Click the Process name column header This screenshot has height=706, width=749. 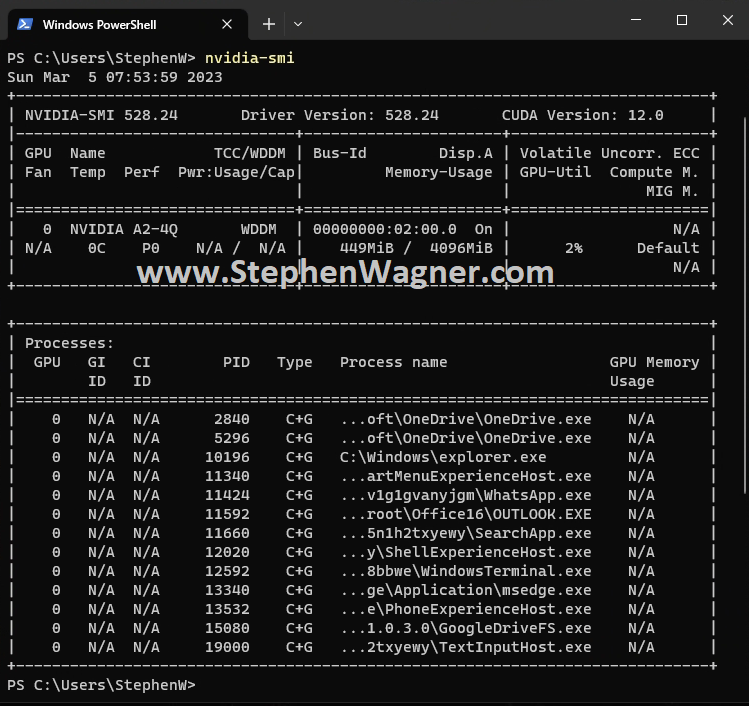394,363
